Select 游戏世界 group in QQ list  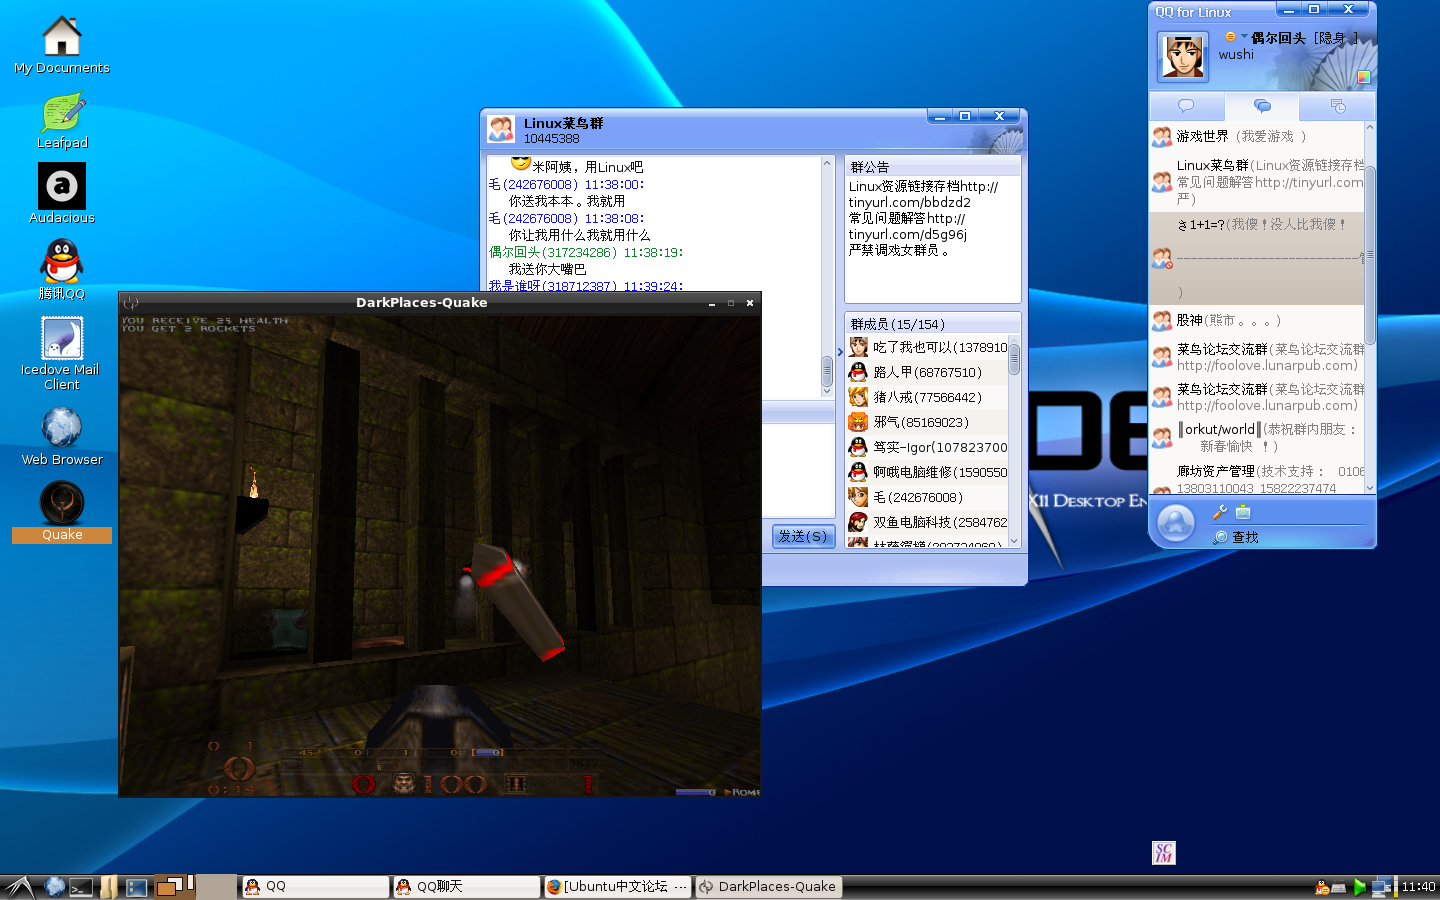(1257, 136)
